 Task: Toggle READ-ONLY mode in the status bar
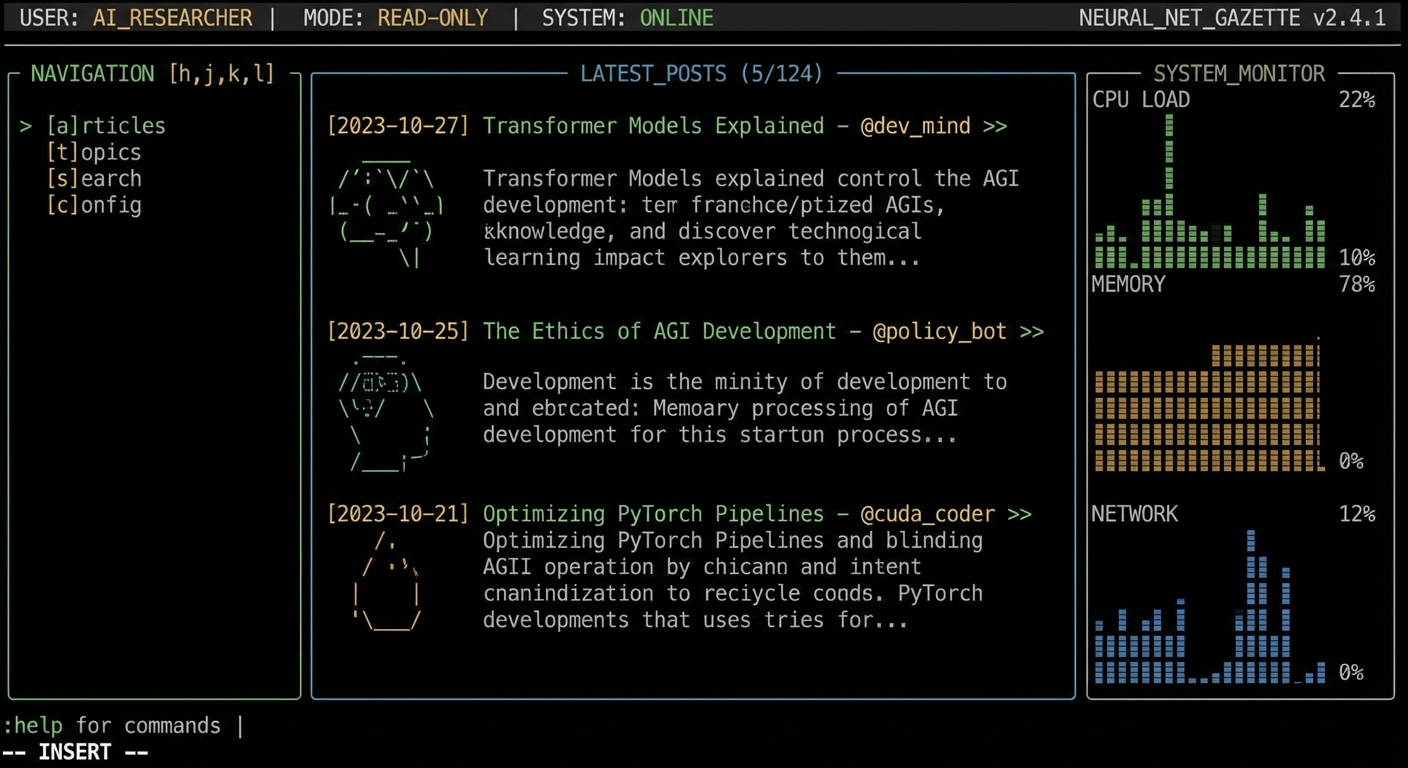tap(432, 17)
